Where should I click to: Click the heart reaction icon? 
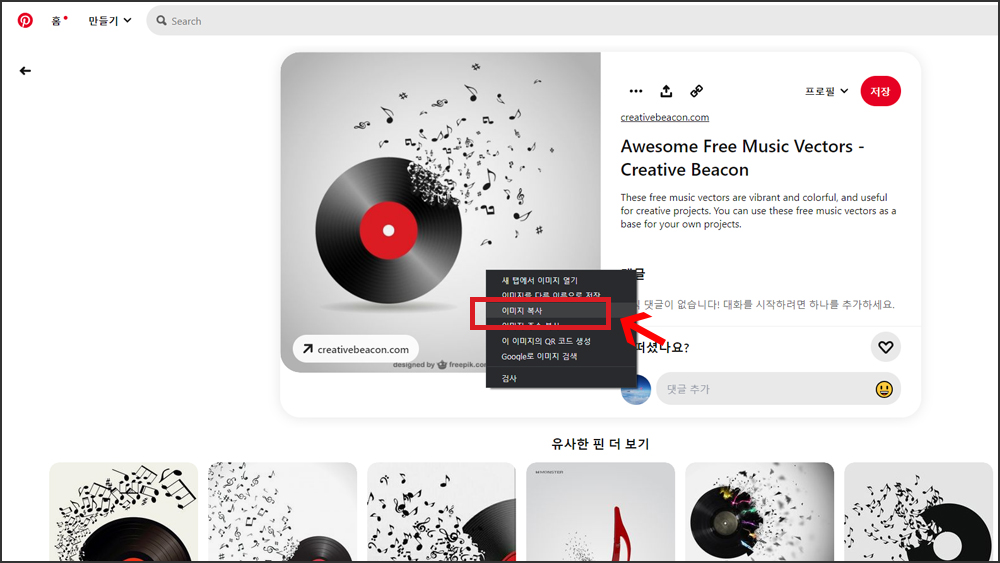tap(885, 347)
